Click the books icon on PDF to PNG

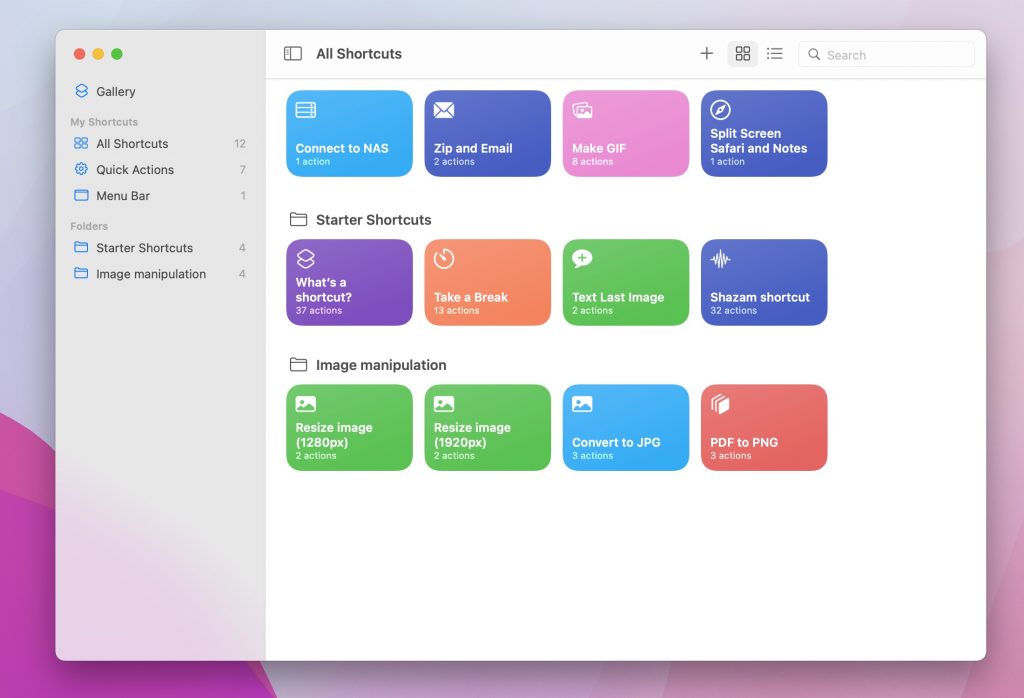(x=720, y=404)
